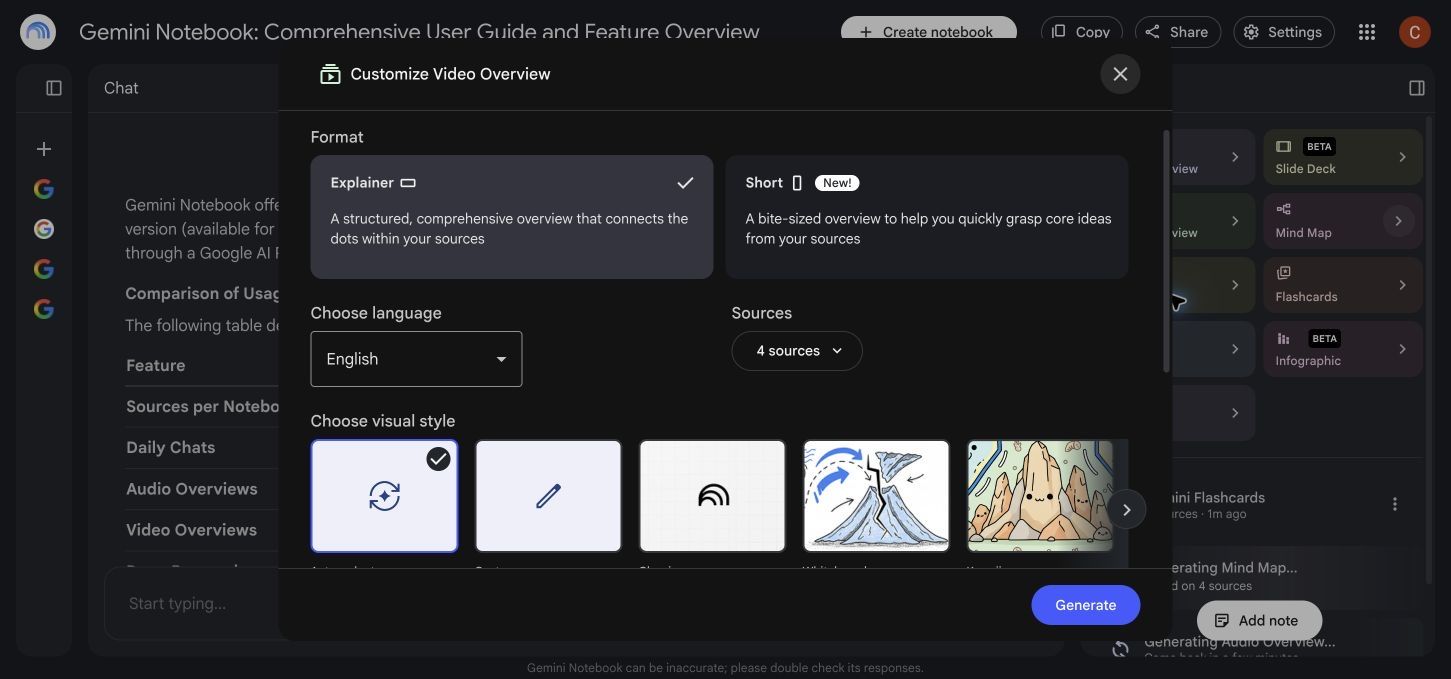Expand Infographic options chevron

click(1402, 349)
